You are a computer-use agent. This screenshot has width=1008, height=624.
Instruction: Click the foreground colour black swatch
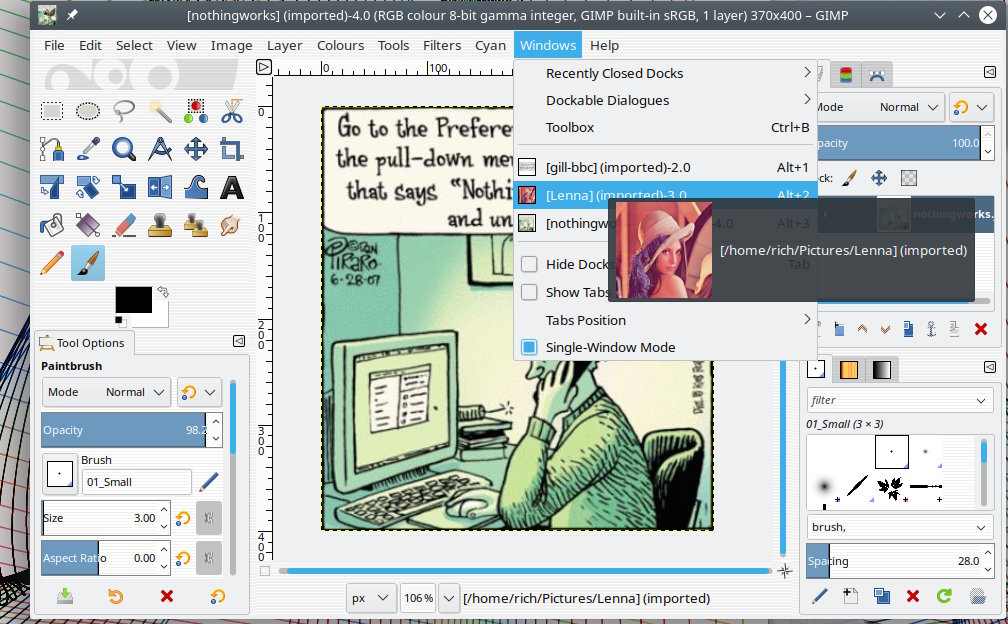tap(133, 299)
